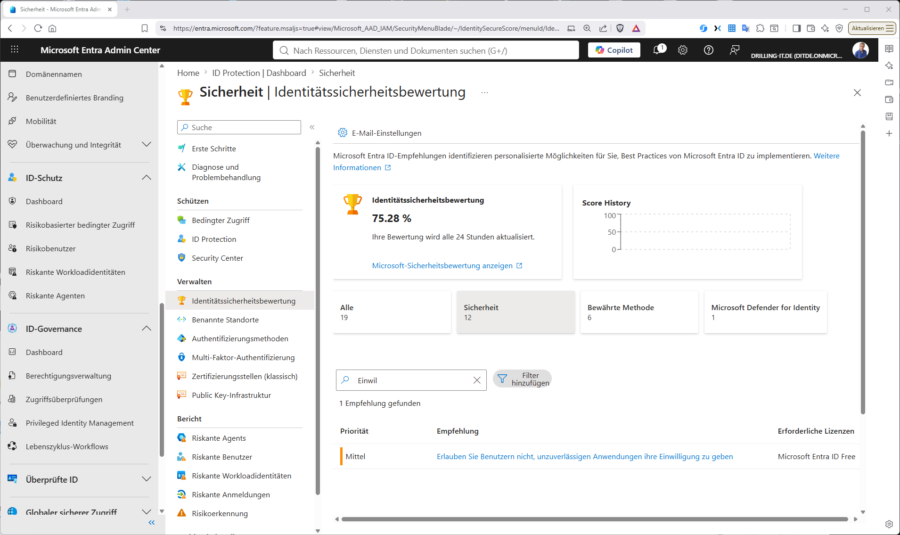Image resolution: width=900 pixels, height=535 pixels.
Task: Open the notifications bell
Action: click(x=658, y=50)
